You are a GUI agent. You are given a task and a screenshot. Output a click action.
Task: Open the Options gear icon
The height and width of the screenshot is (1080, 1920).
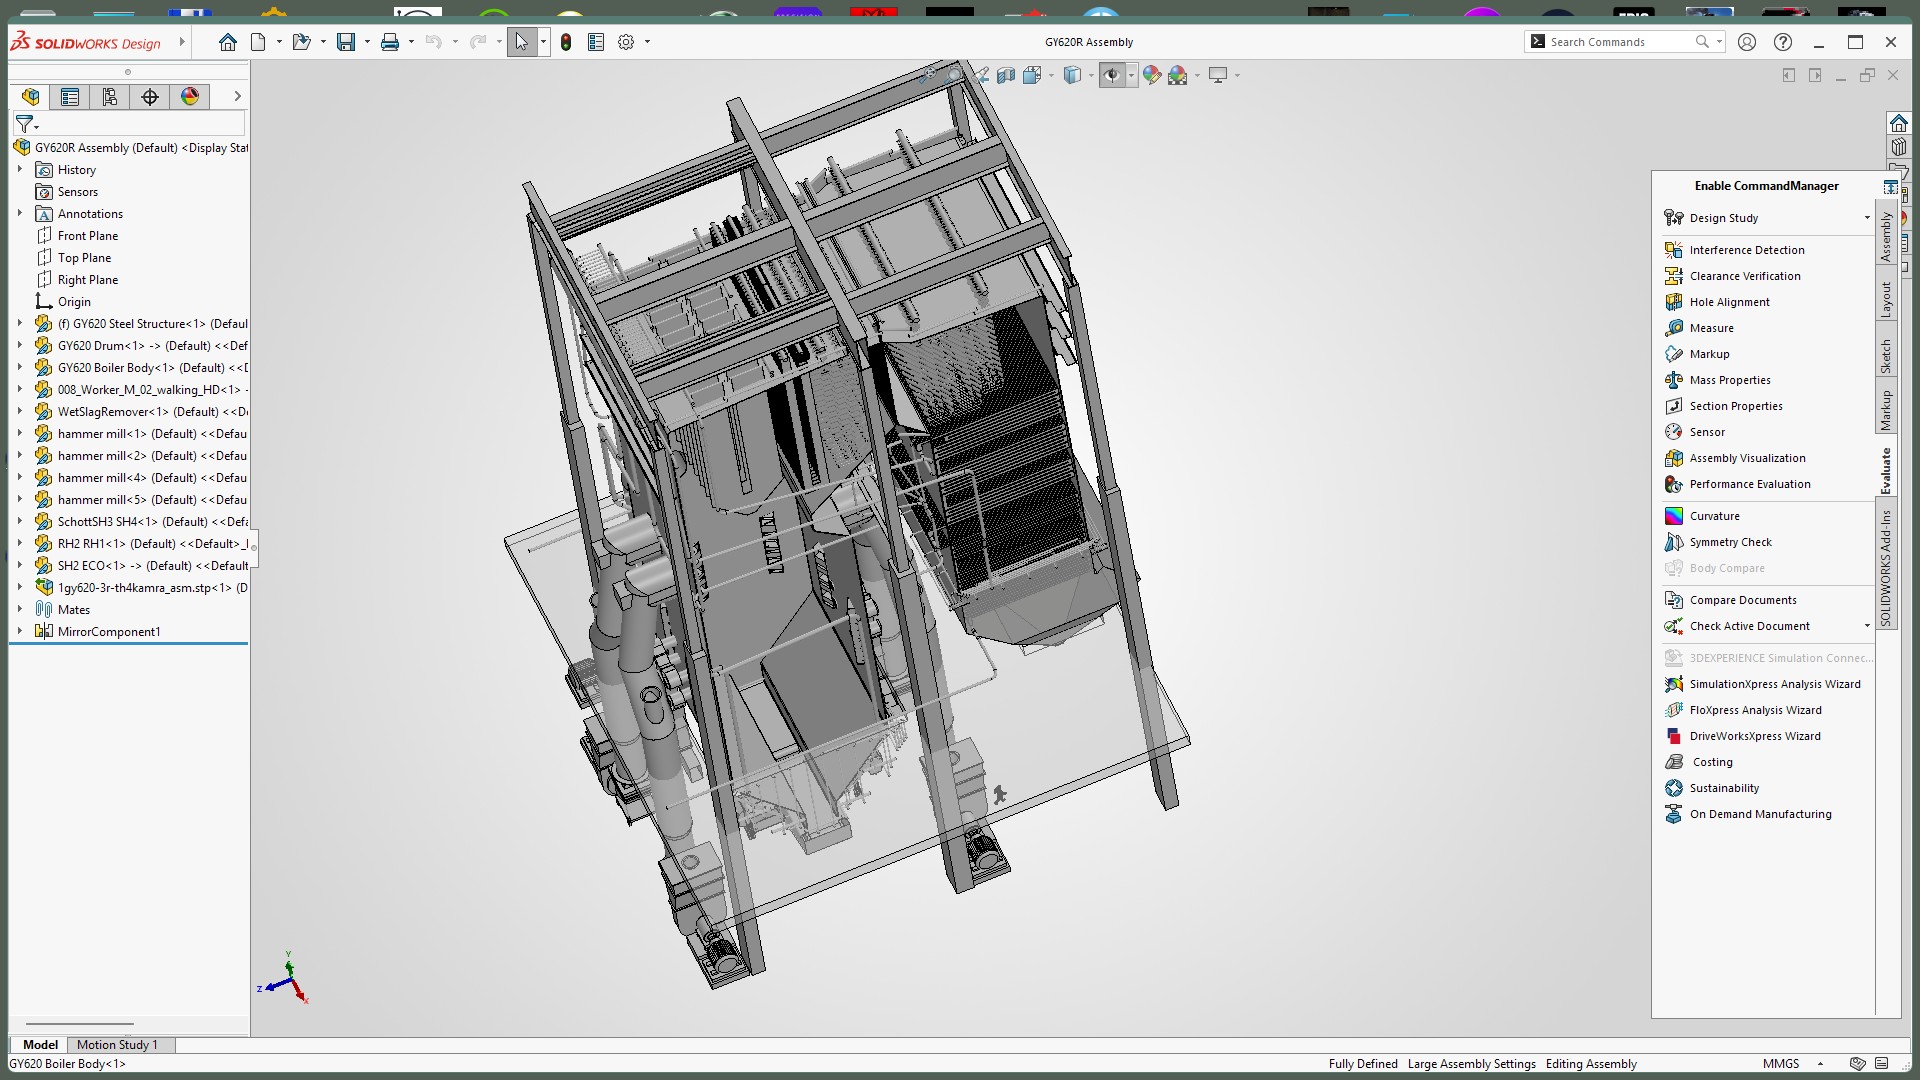(x=626, y=42)
